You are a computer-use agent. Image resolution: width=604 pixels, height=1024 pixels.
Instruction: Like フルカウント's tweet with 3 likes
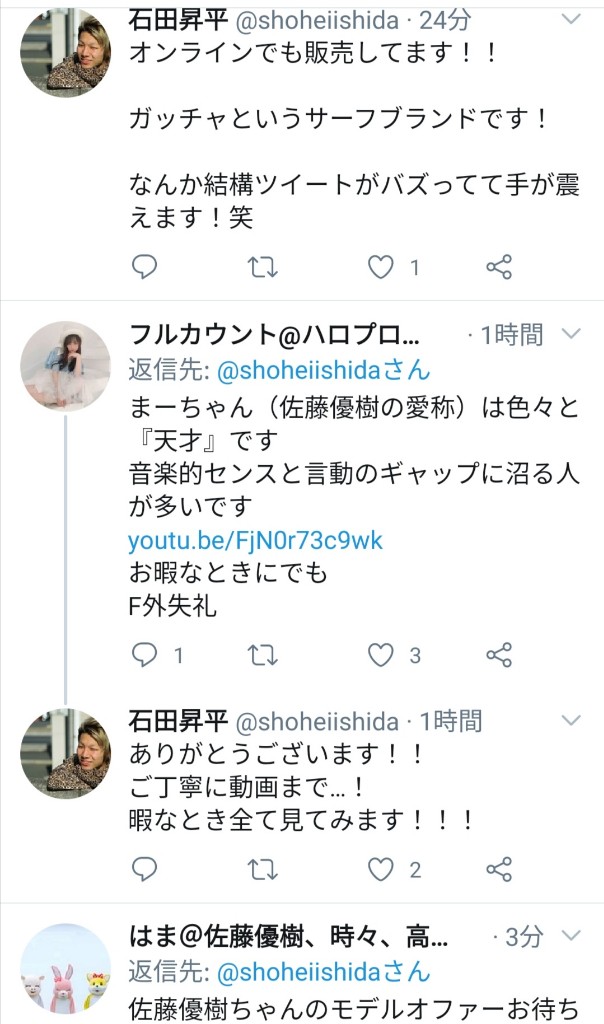coord(381,655)
